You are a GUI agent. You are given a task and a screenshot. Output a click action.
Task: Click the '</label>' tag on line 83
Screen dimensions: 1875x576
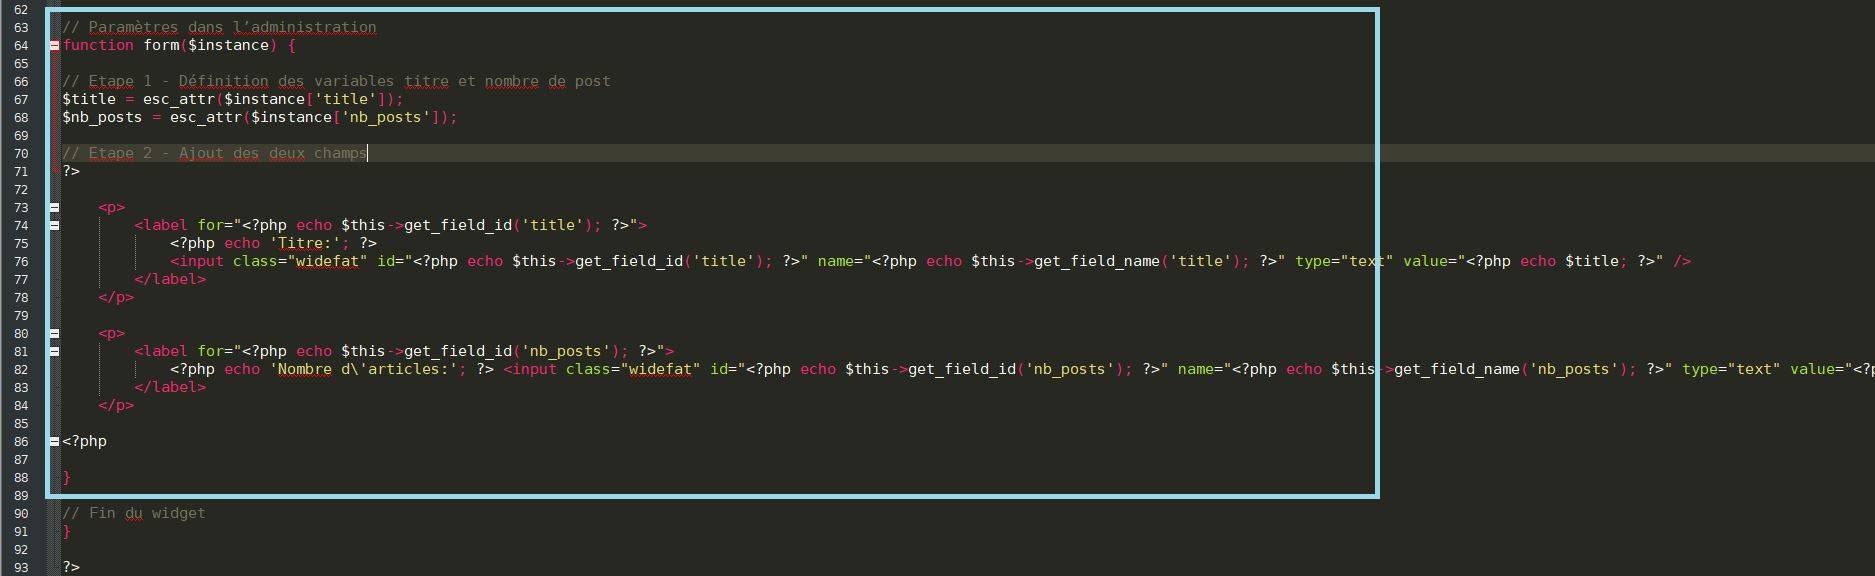tap(170, 387)
